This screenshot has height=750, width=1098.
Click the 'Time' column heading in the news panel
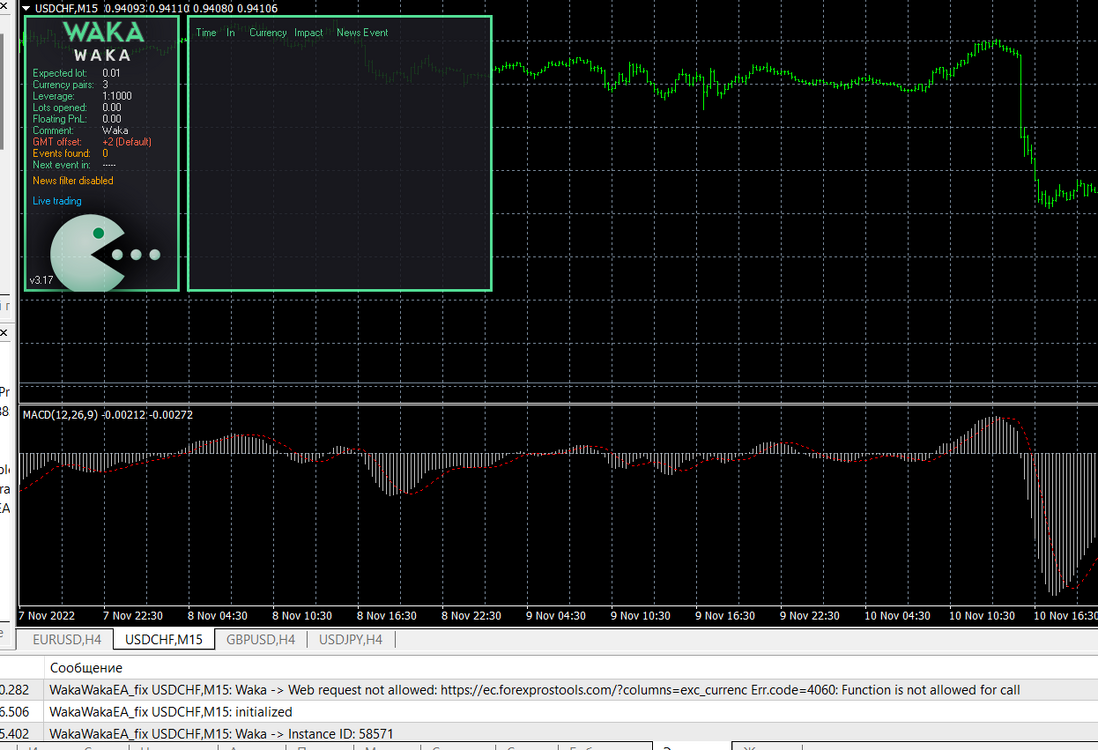click(206, 33)
